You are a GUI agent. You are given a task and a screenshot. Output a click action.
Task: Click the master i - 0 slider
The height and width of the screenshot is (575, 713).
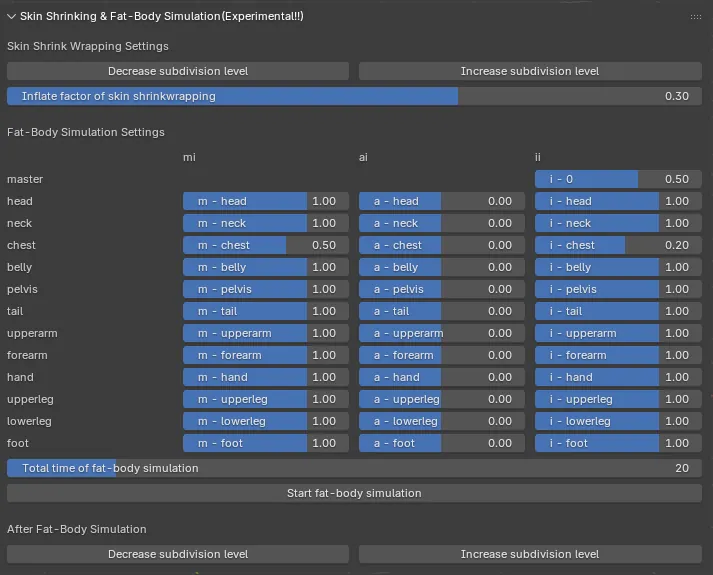(x=618, y=179)
